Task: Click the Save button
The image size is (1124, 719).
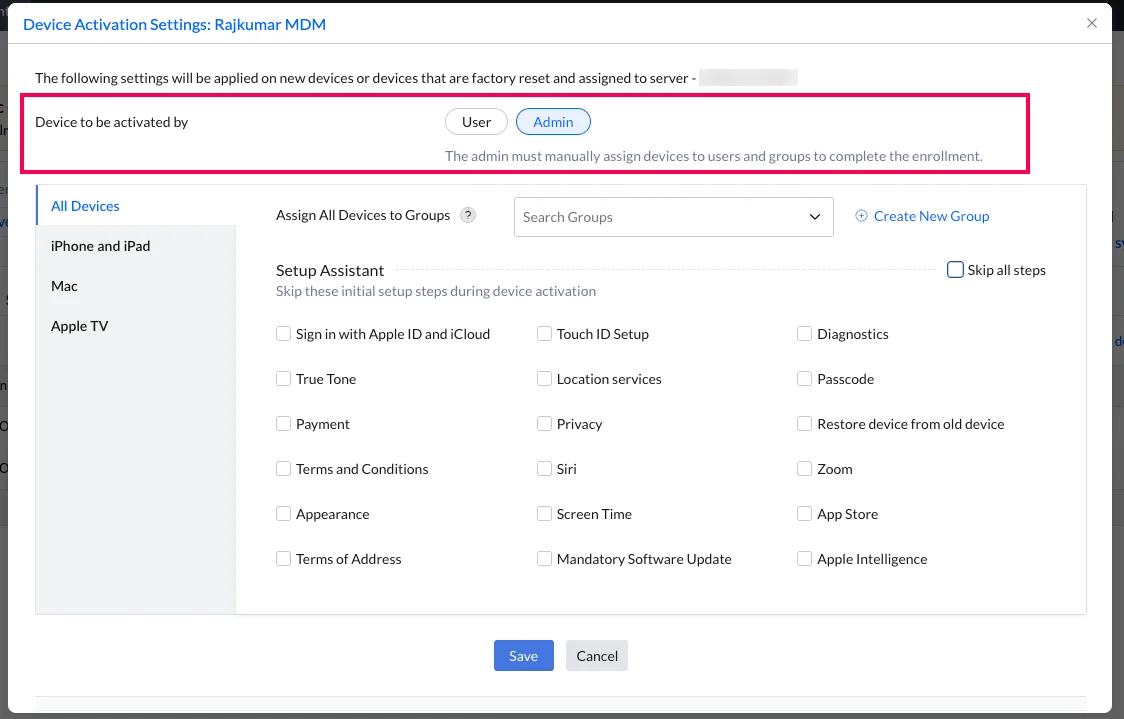Action: coord(523,655)
